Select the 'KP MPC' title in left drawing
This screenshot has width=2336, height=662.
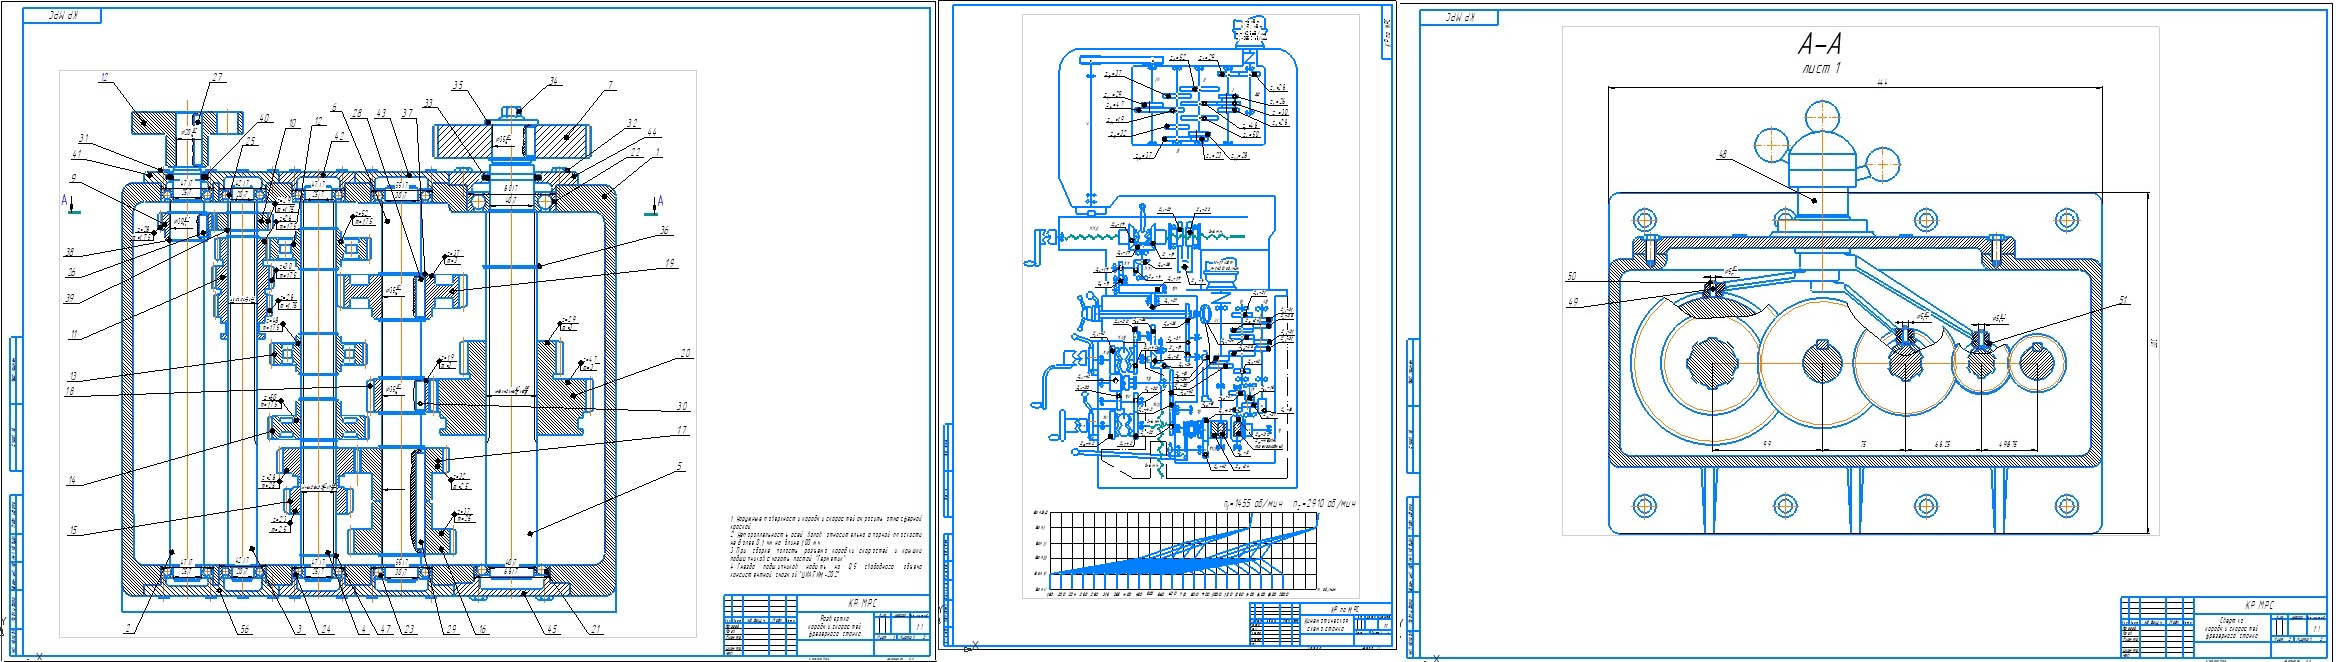pyautogui.click(x=861, y=603)
